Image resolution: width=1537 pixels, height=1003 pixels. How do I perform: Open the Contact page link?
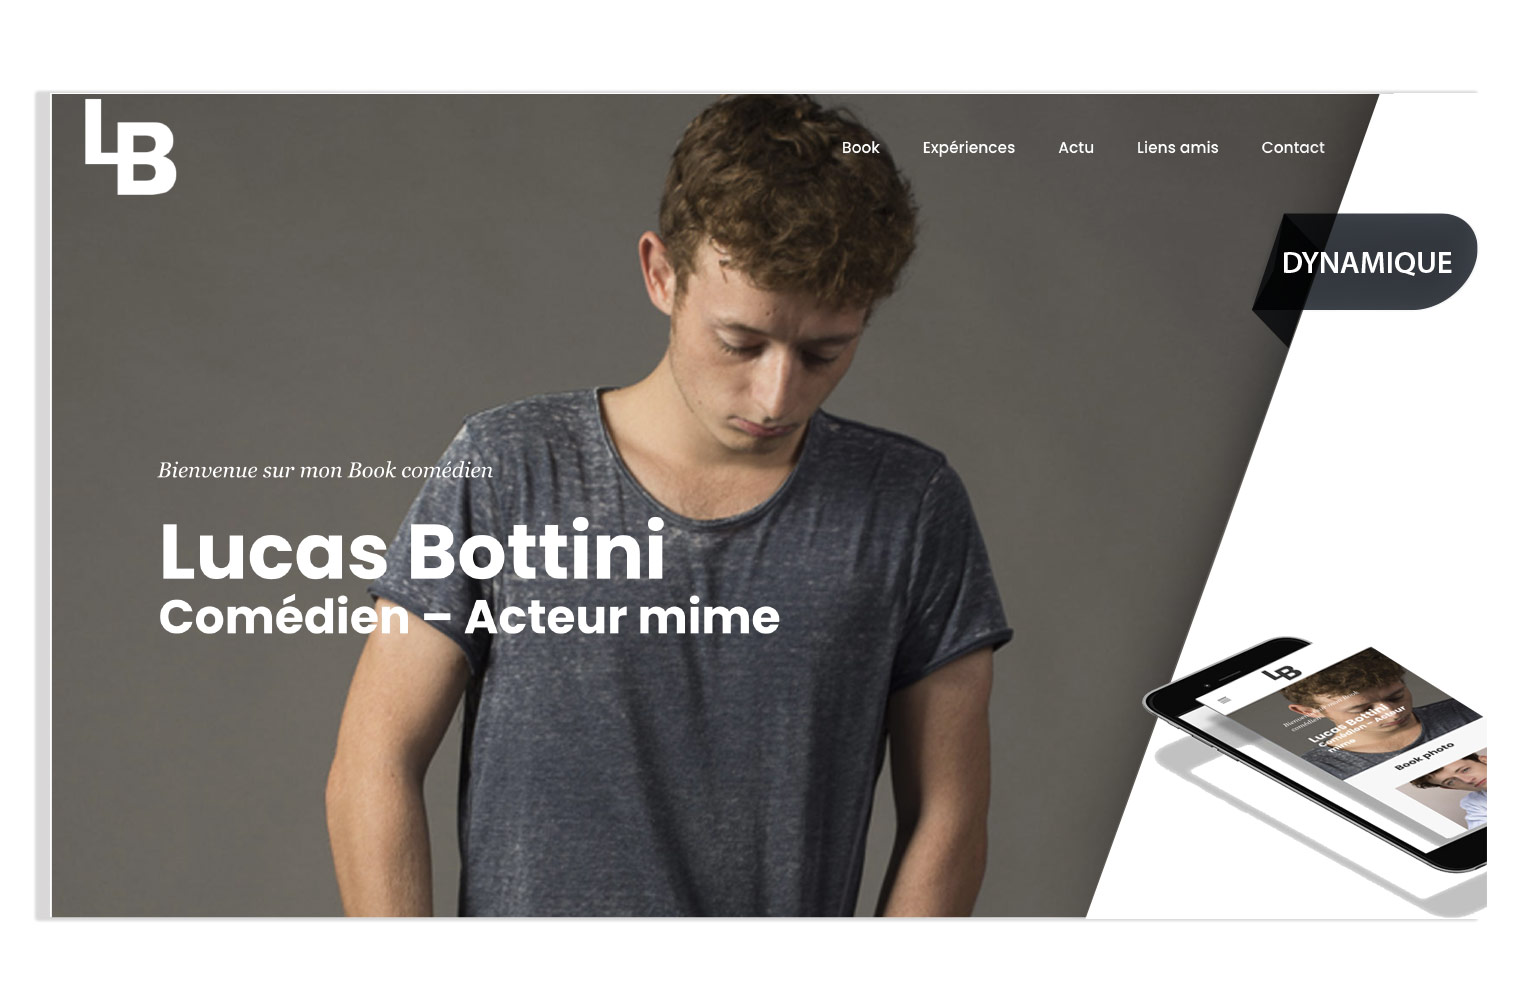(x=1292, y=147)
